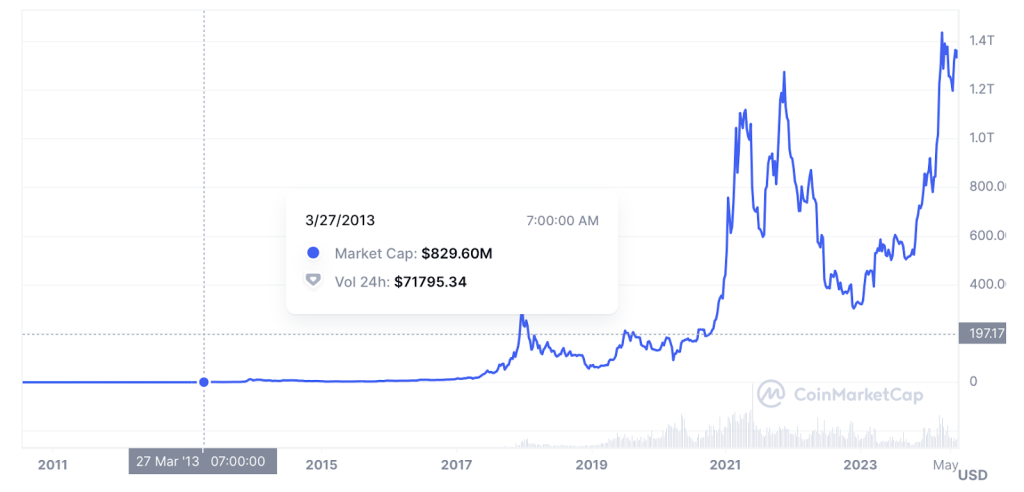Click the blue data point marker on line
This screenshot has height=492, width=1024.
coord(204,382)
